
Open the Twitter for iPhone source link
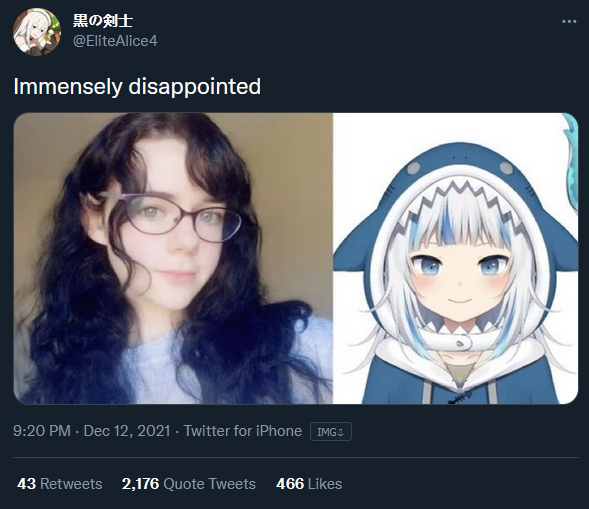point(243,431)
